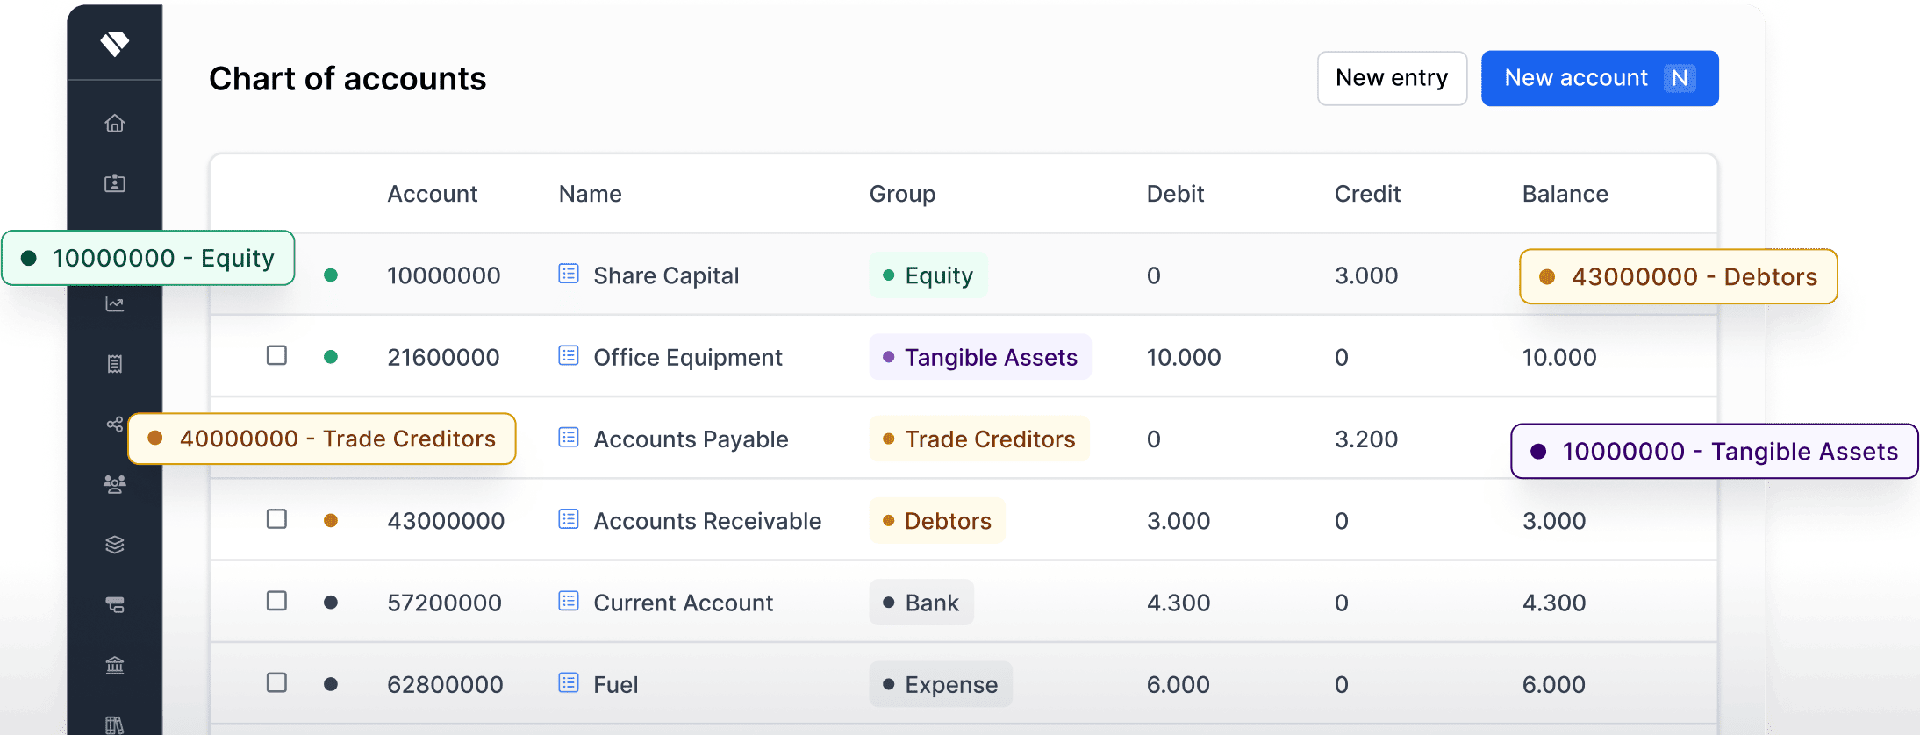Open the Home icon in sidebar

[x=115, y=123]
